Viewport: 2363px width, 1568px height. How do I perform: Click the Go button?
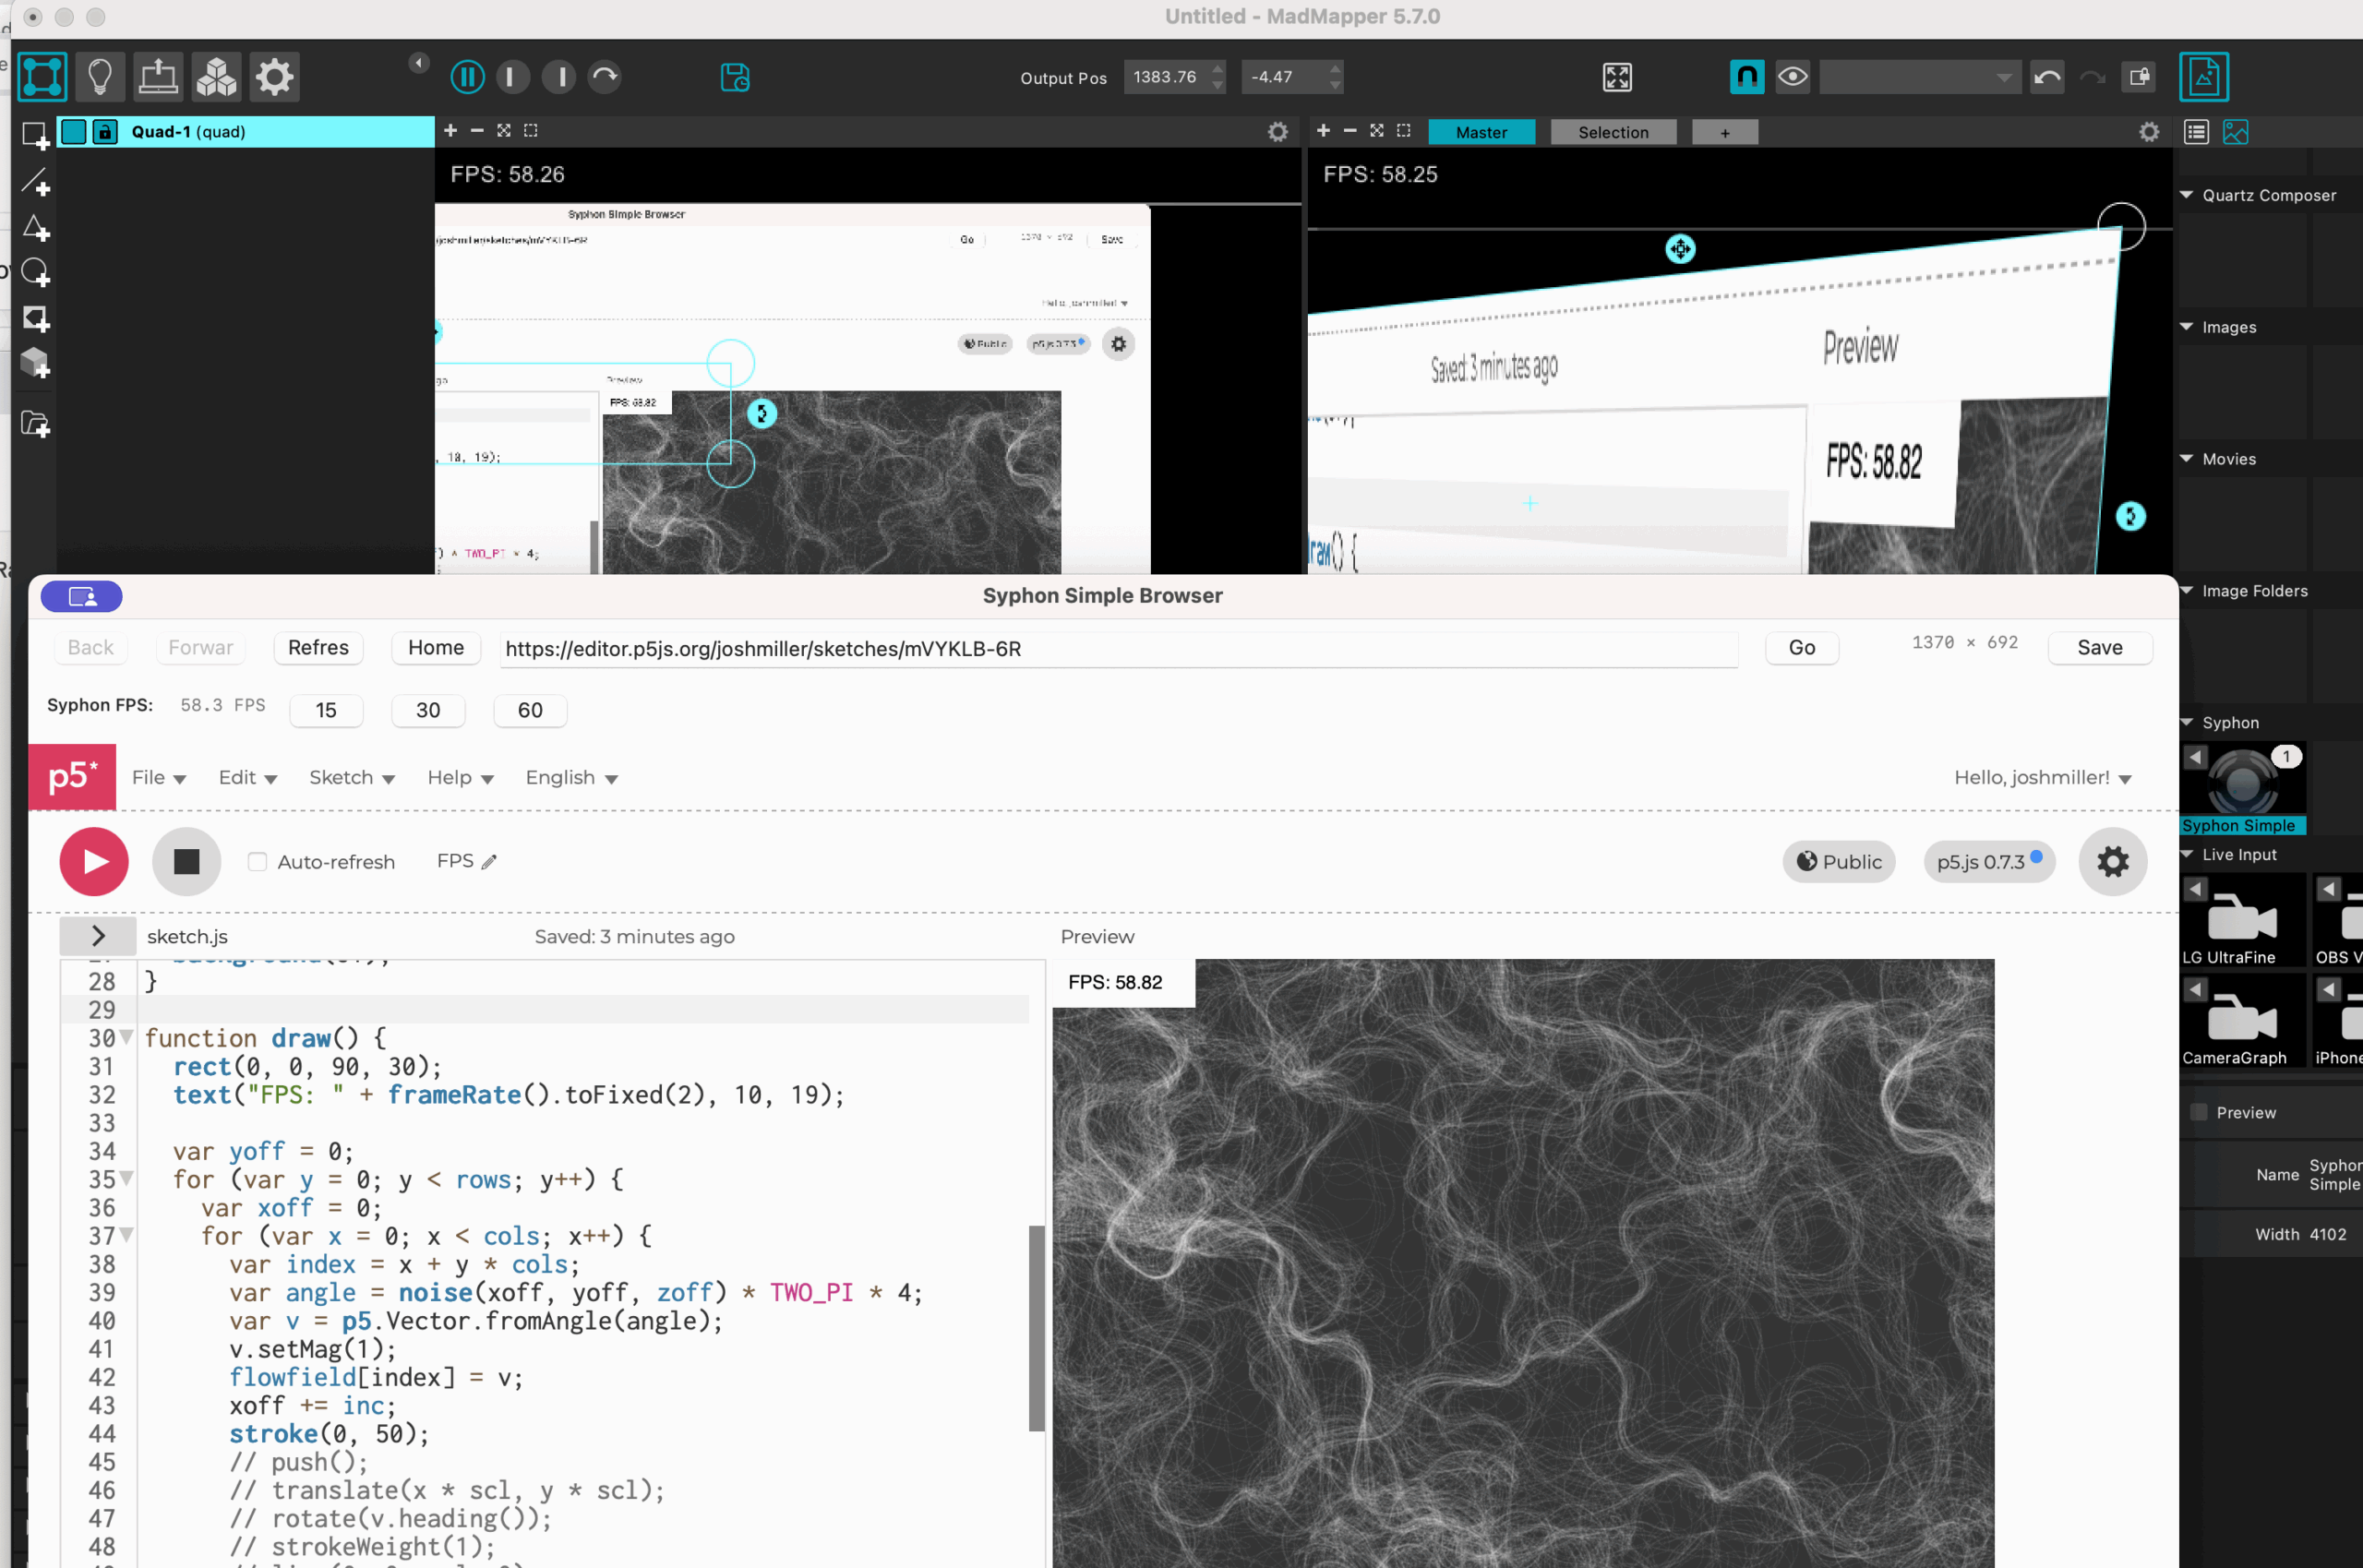click(x=1801, y=648)
